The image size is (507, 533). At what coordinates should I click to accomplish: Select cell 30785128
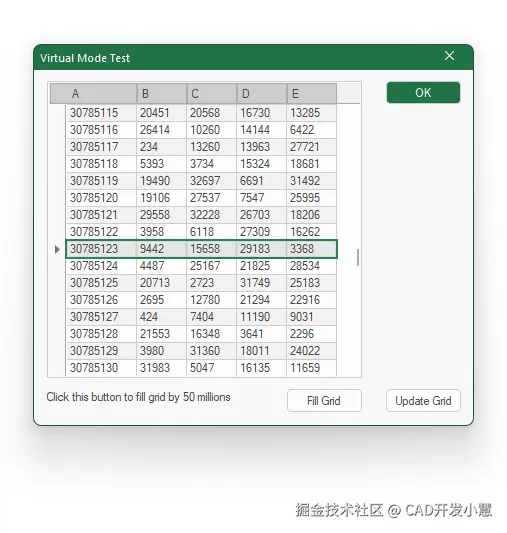101,334
